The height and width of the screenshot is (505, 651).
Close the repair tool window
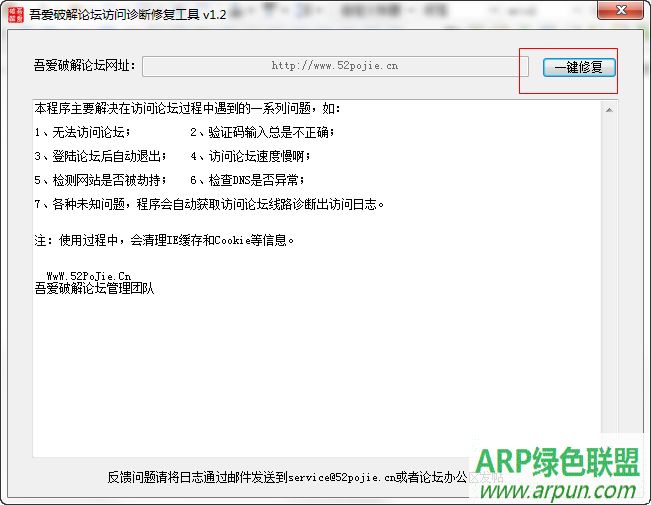(620, 10)
